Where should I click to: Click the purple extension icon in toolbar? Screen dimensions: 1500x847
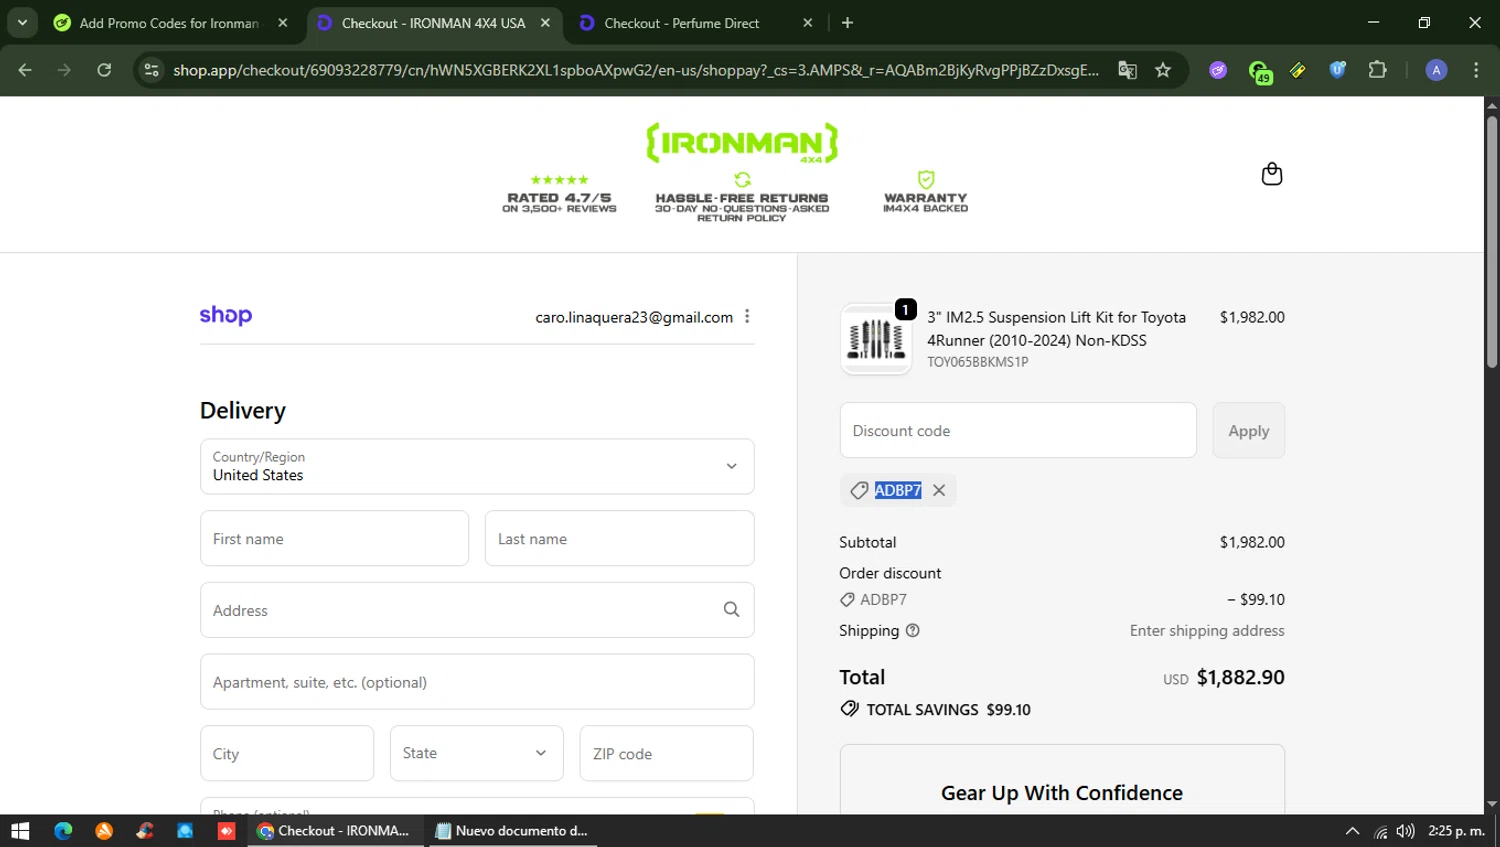1218,70
